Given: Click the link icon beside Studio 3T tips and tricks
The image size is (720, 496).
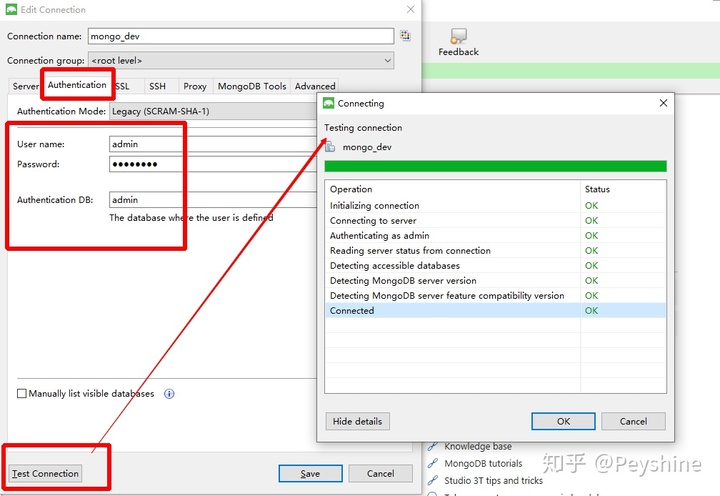Looking at the screenshot, I should (433, 480).
